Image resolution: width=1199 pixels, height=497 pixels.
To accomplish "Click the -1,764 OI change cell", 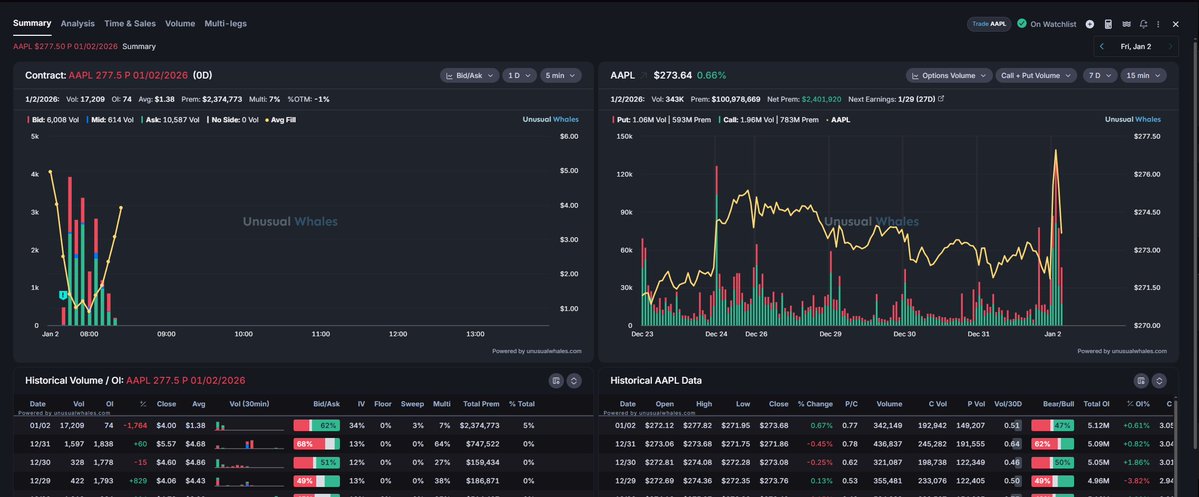I will (x=136, y=425).
